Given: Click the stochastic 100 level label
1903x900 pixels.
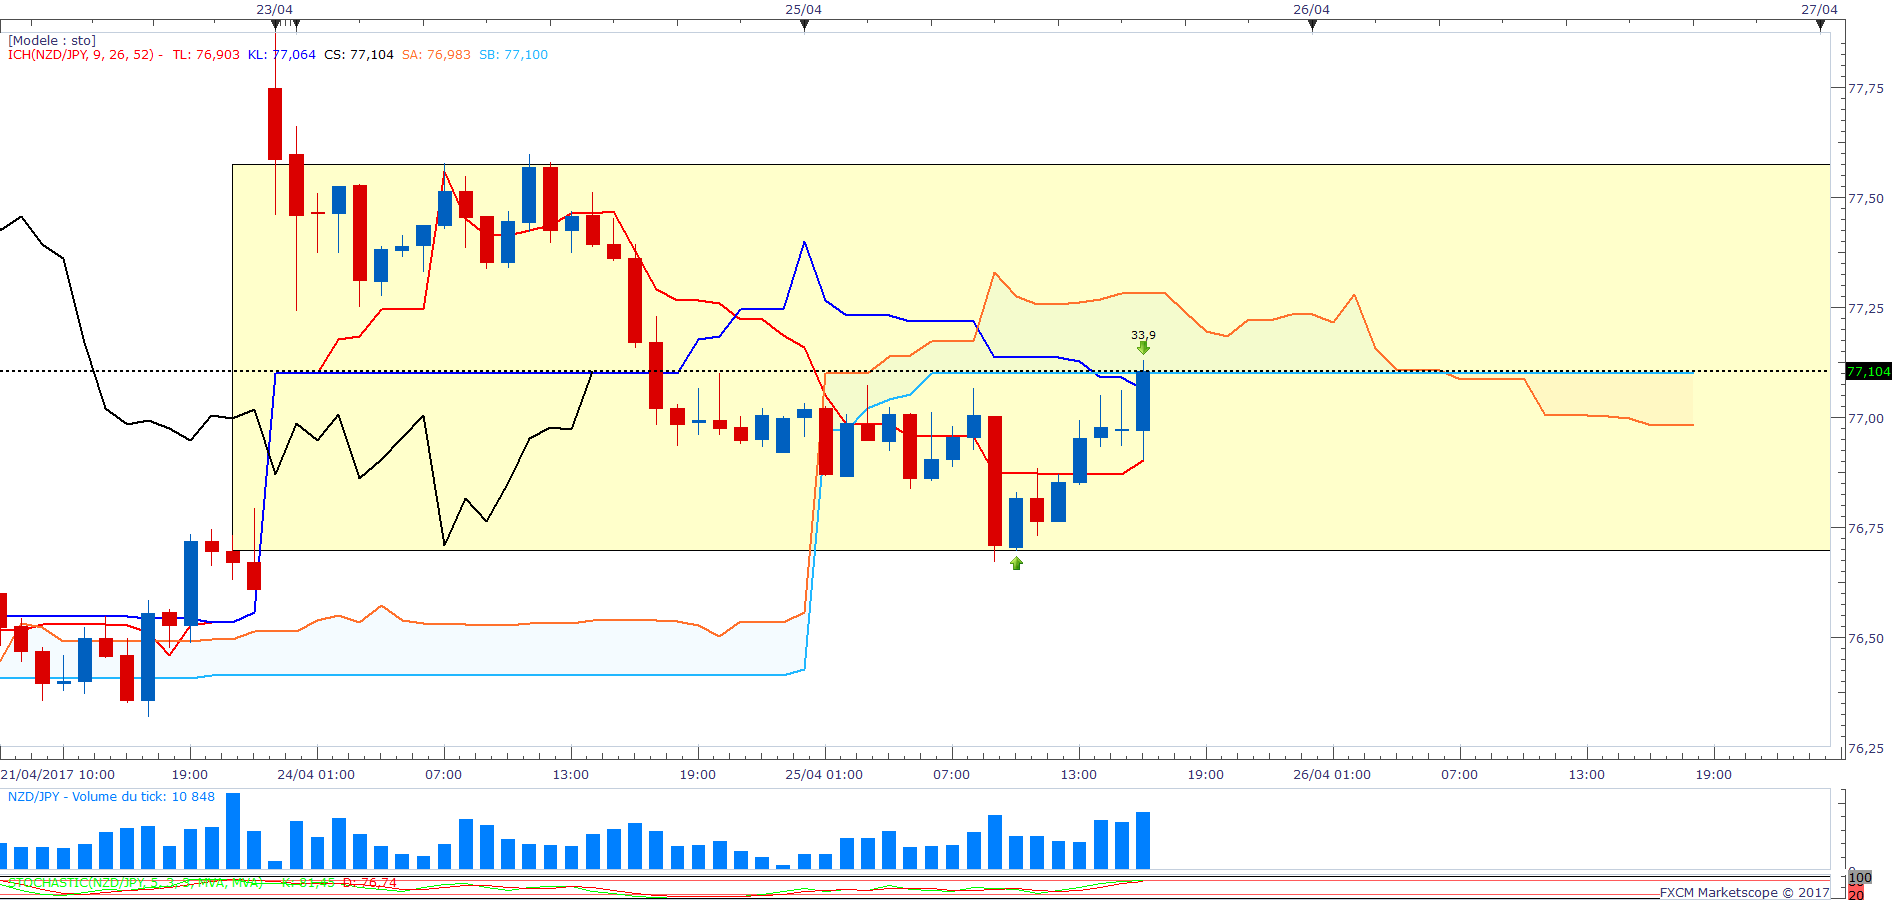Looking at the screenshot, I should pos(1860,878).
